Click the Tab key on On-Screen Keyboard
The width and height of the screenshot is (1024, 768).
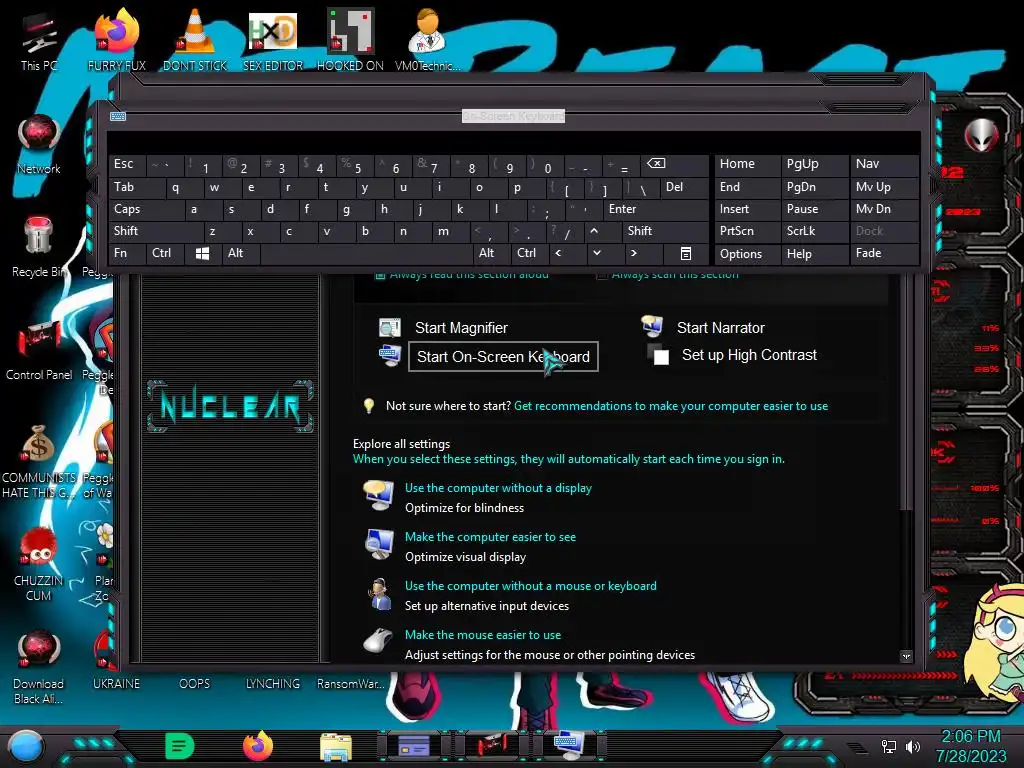pyautogui.click(x=136, y=187)
